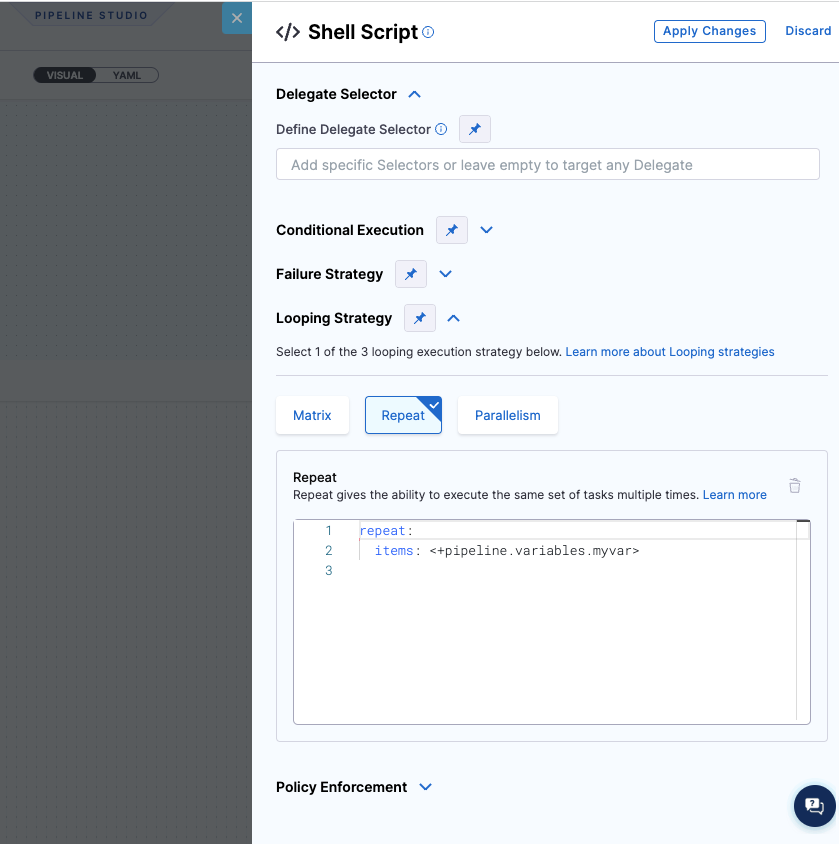Switch pipeline view to YAML
The width and height of the screenshot is (839, 844).
coord(127,75)
